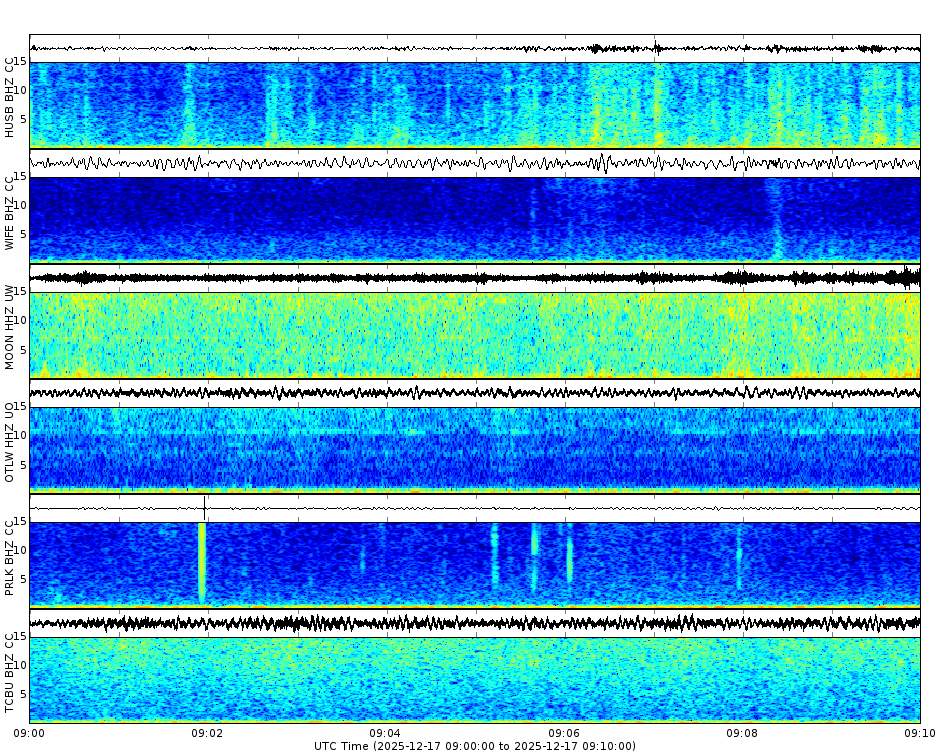950x756 pixels.
Task: Click the 09:00 time label
Action: coord(28,733)
